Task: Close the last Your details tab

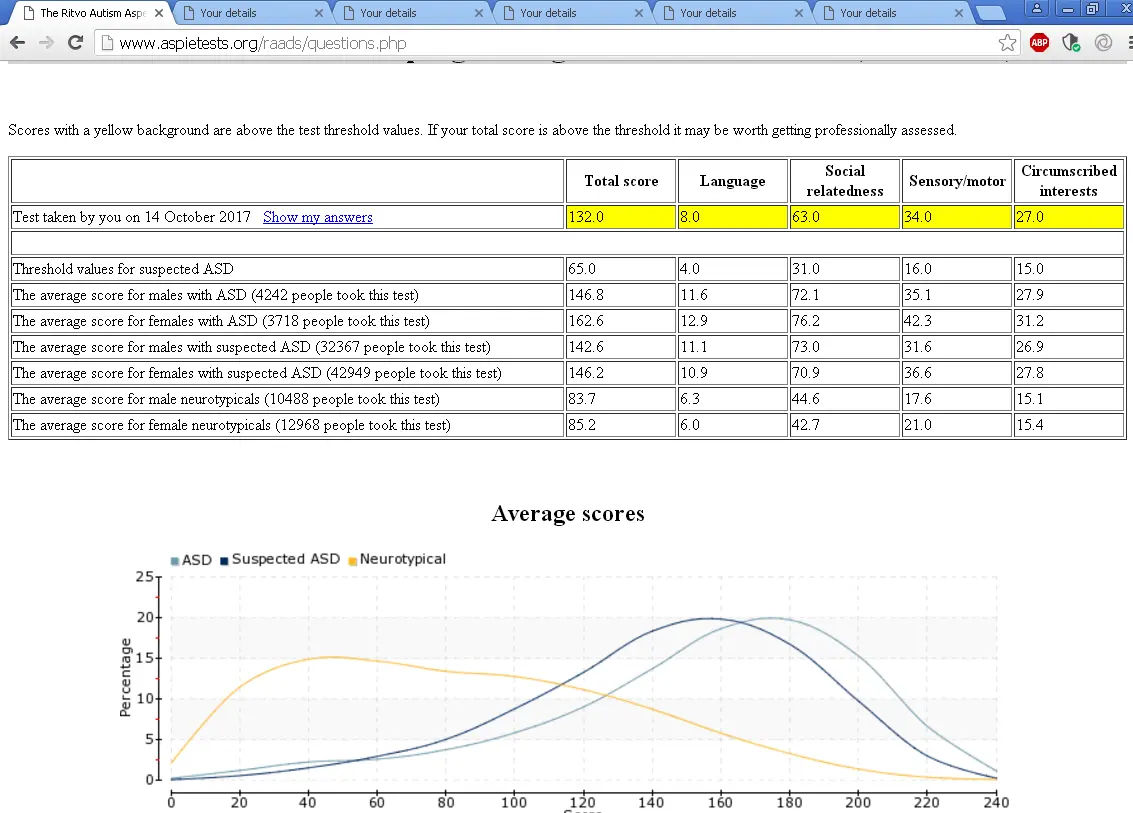Action: pos(959,13)
